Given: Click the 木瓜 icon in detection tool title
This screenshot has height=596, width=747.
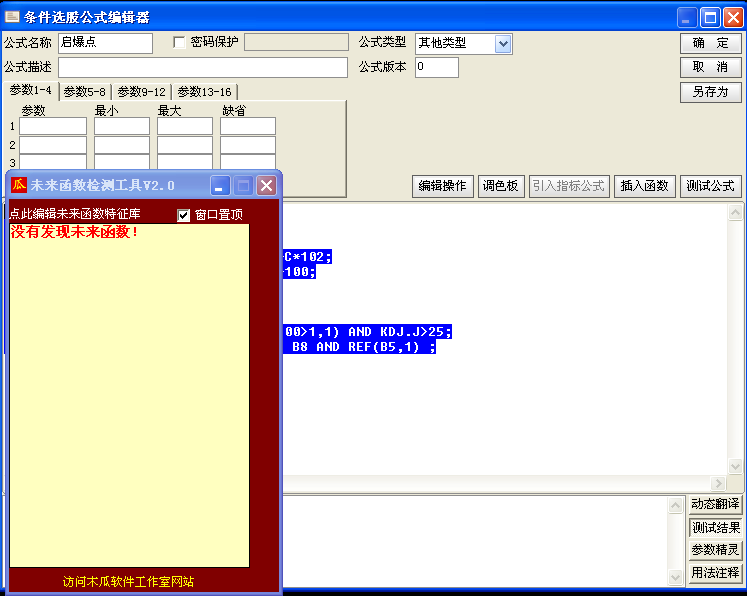Looking at the screenshot, I should (19, 185).
